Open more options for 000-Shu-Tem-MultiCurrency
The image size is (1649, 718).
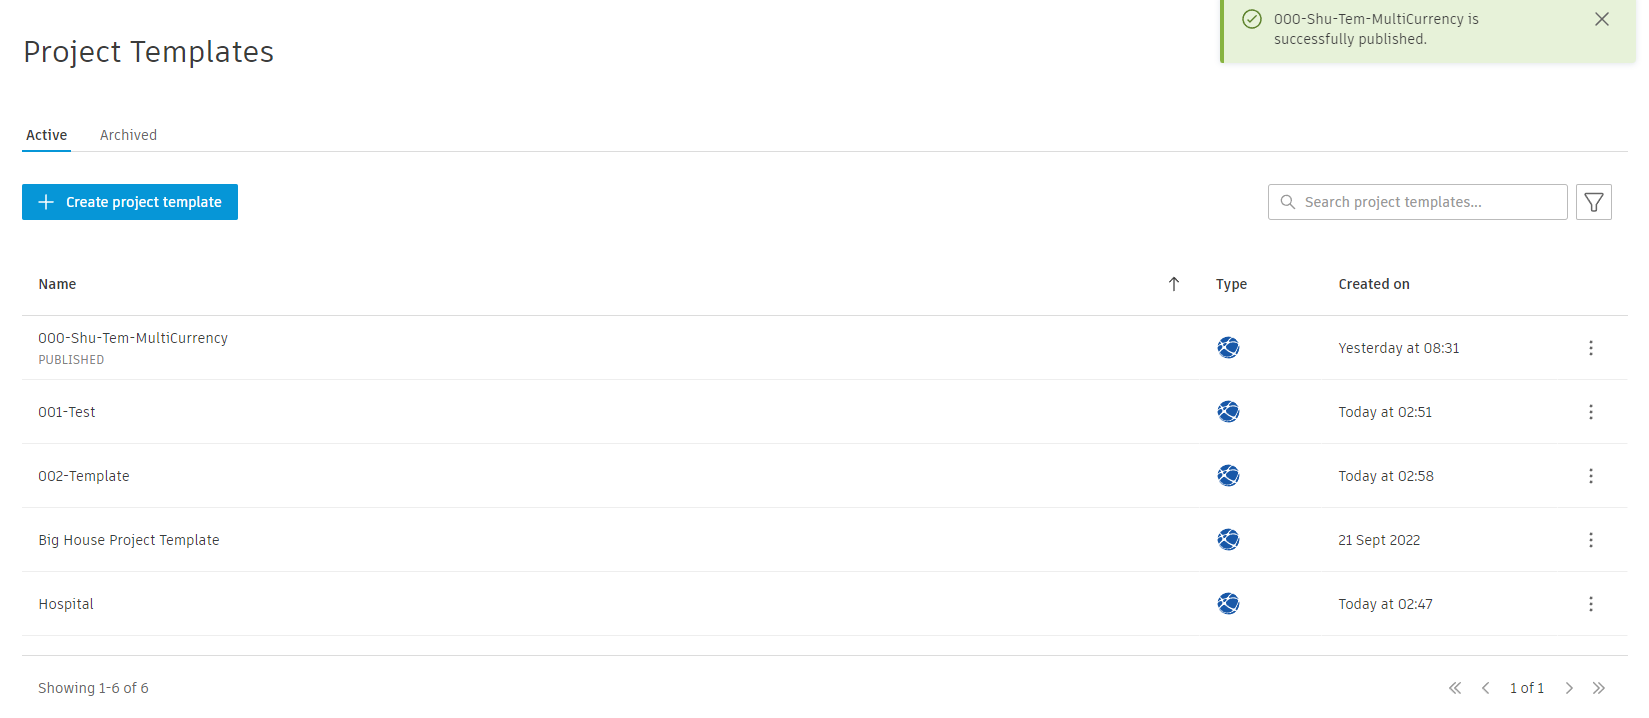1590,348
